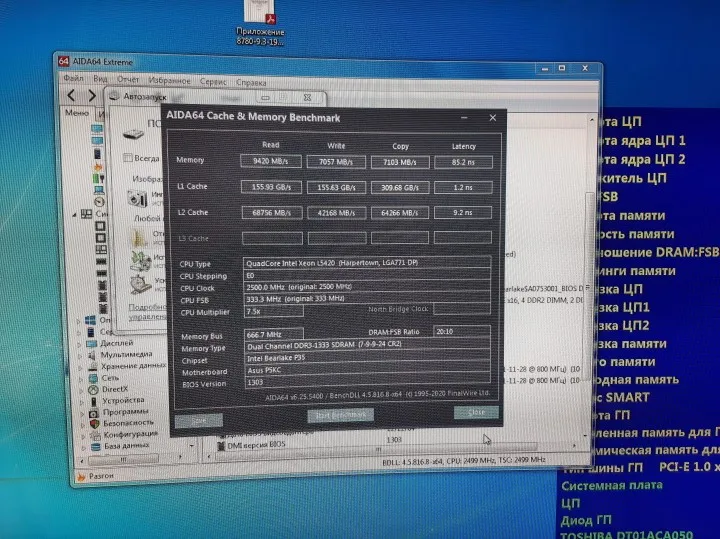Select the Хранение данных drive icon
This screenshot has width=720, height=539.
(92, 366)
